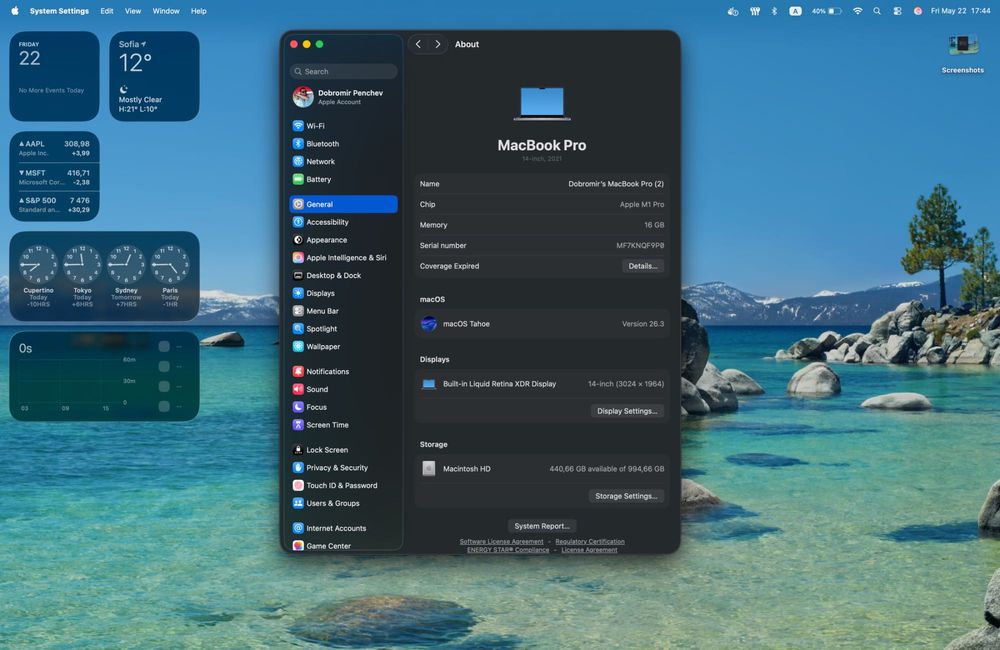The height and width of the screenshot is (650, 1000).
Task: Open the Software License Agreement link
Action: tap(501, 542)
